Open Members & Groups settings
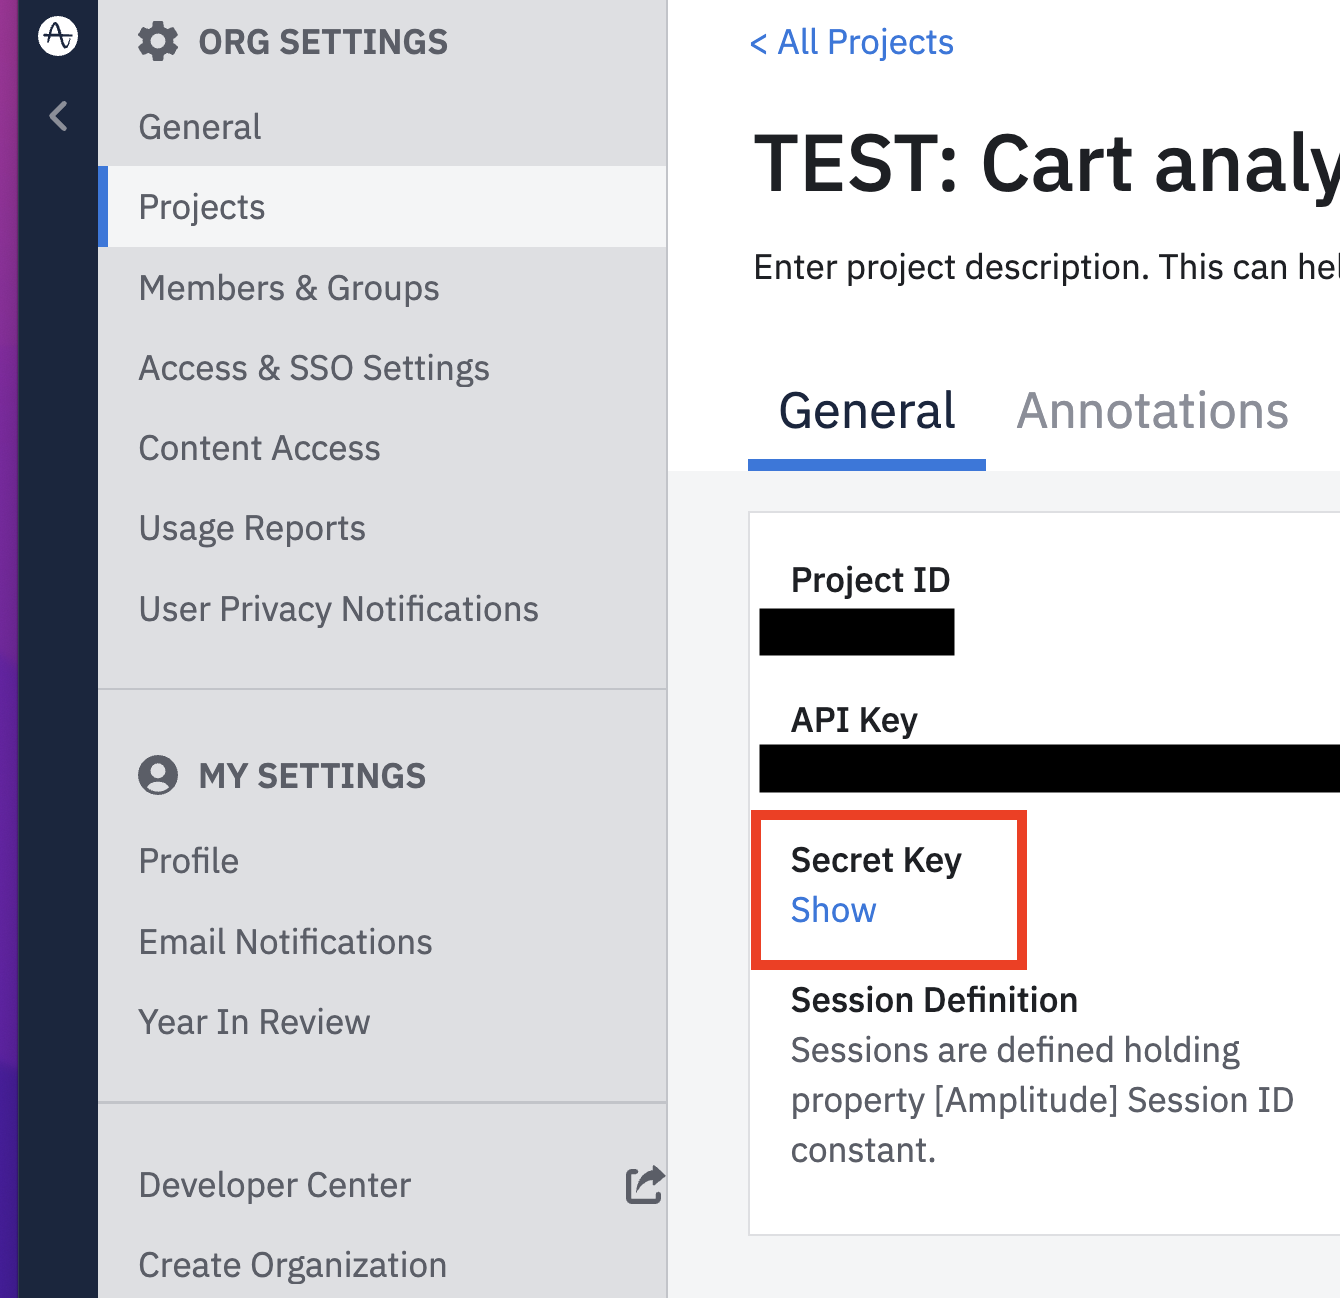Screen dimensions: 1340x1298 [289, 288]
